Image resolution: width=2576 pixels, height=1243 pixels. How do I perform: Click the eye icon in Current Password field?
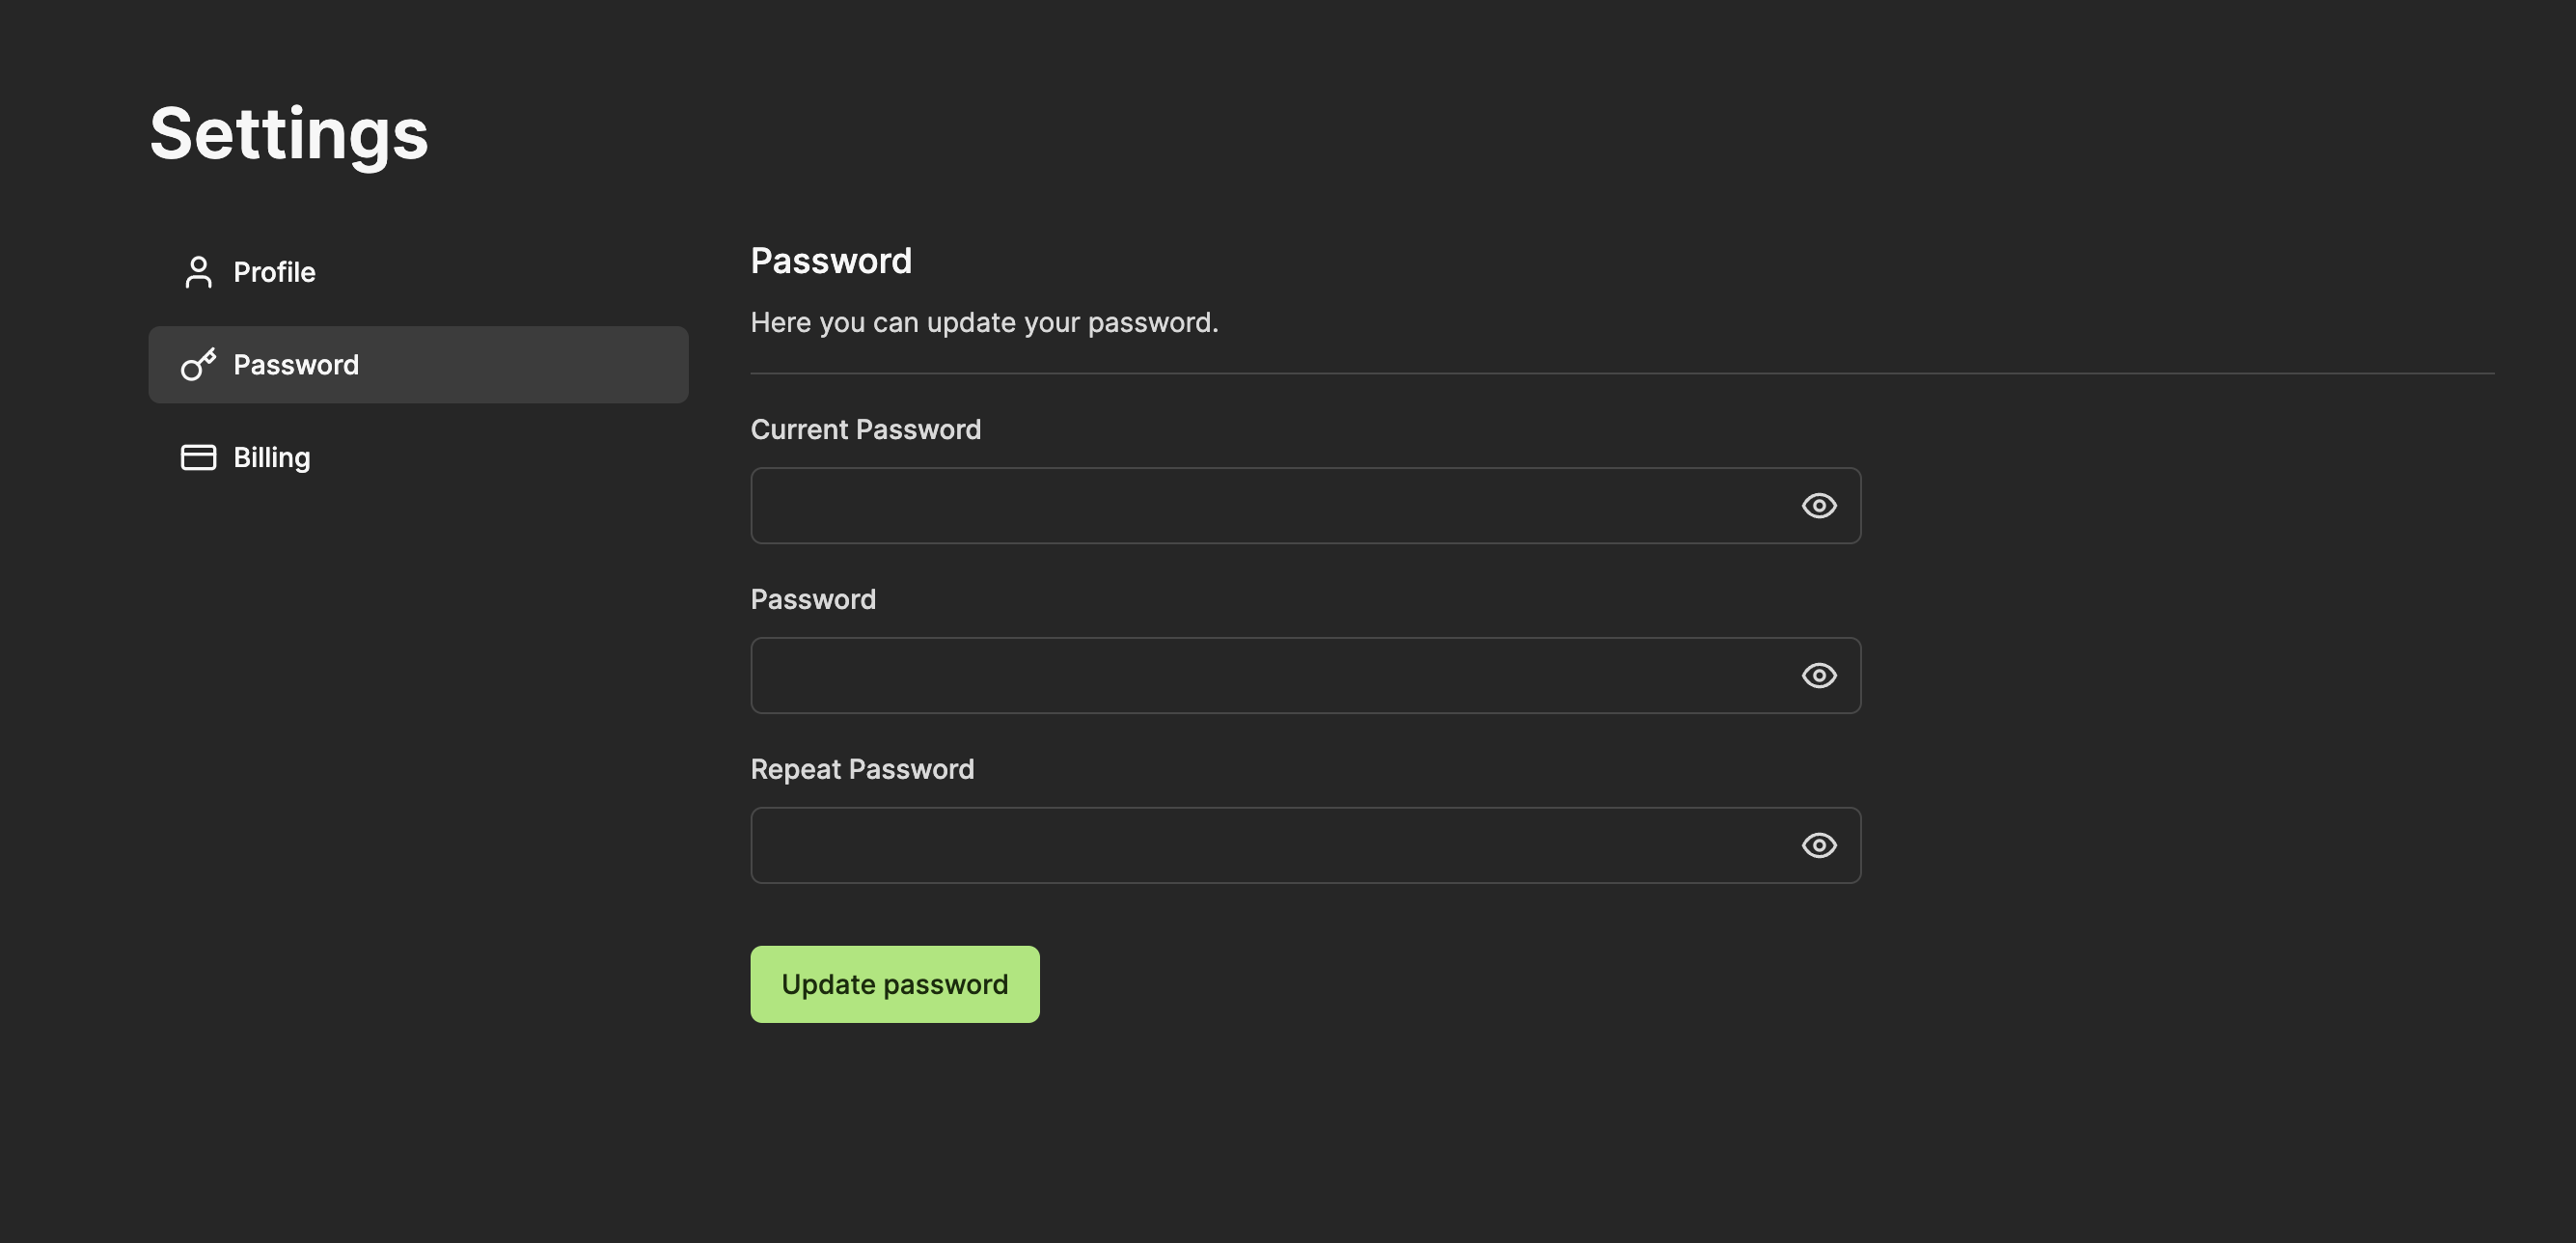tap(1819, 505)
